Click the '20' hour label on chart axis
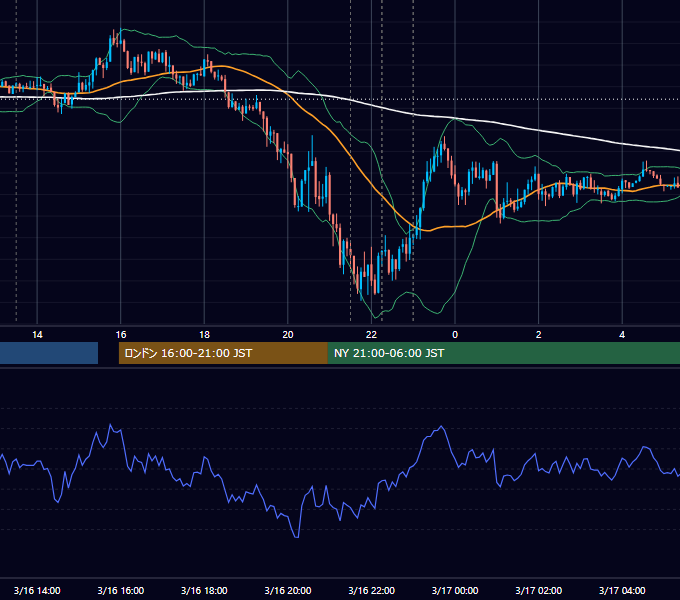 click(288, 335)
